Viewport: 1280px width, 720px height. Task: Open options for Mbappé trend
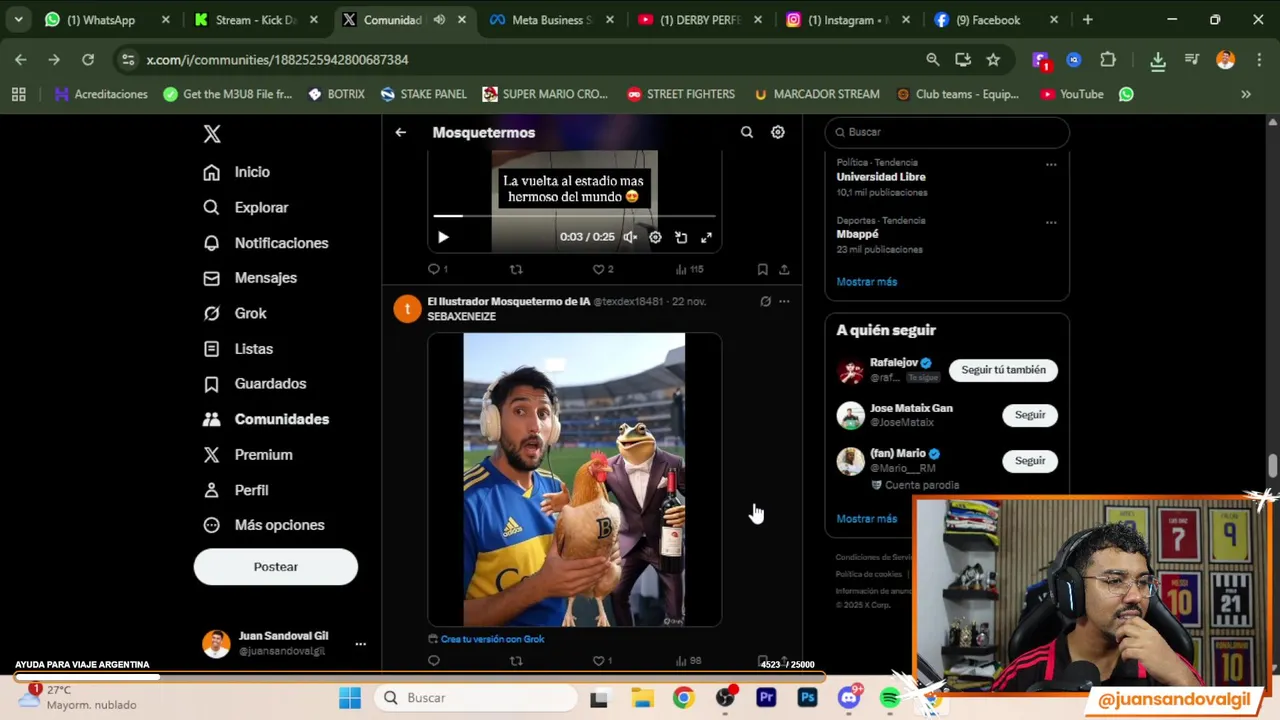point(1051,223)
